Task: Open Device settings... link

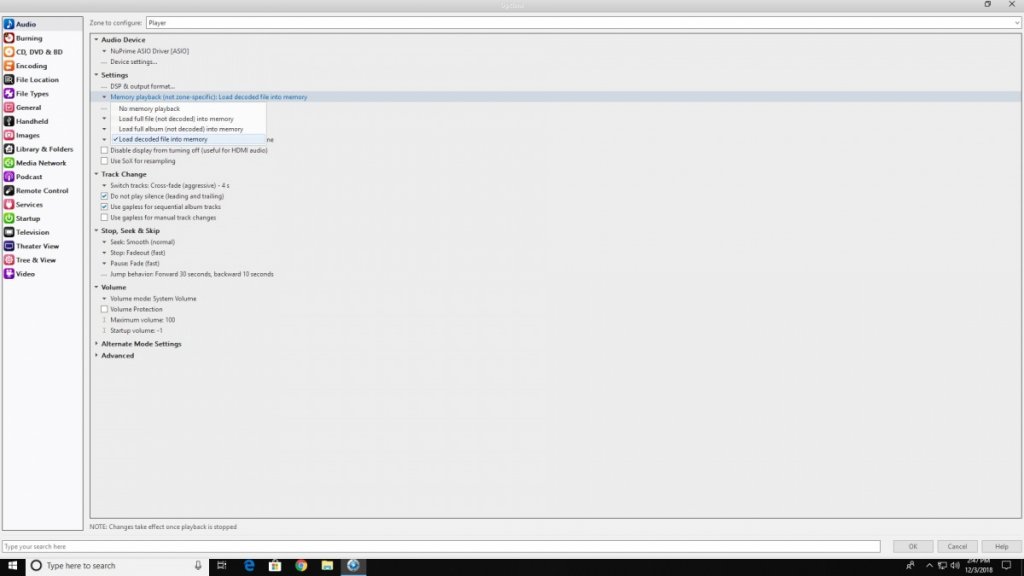Action: pyautogui.click(x=133, y=62)
